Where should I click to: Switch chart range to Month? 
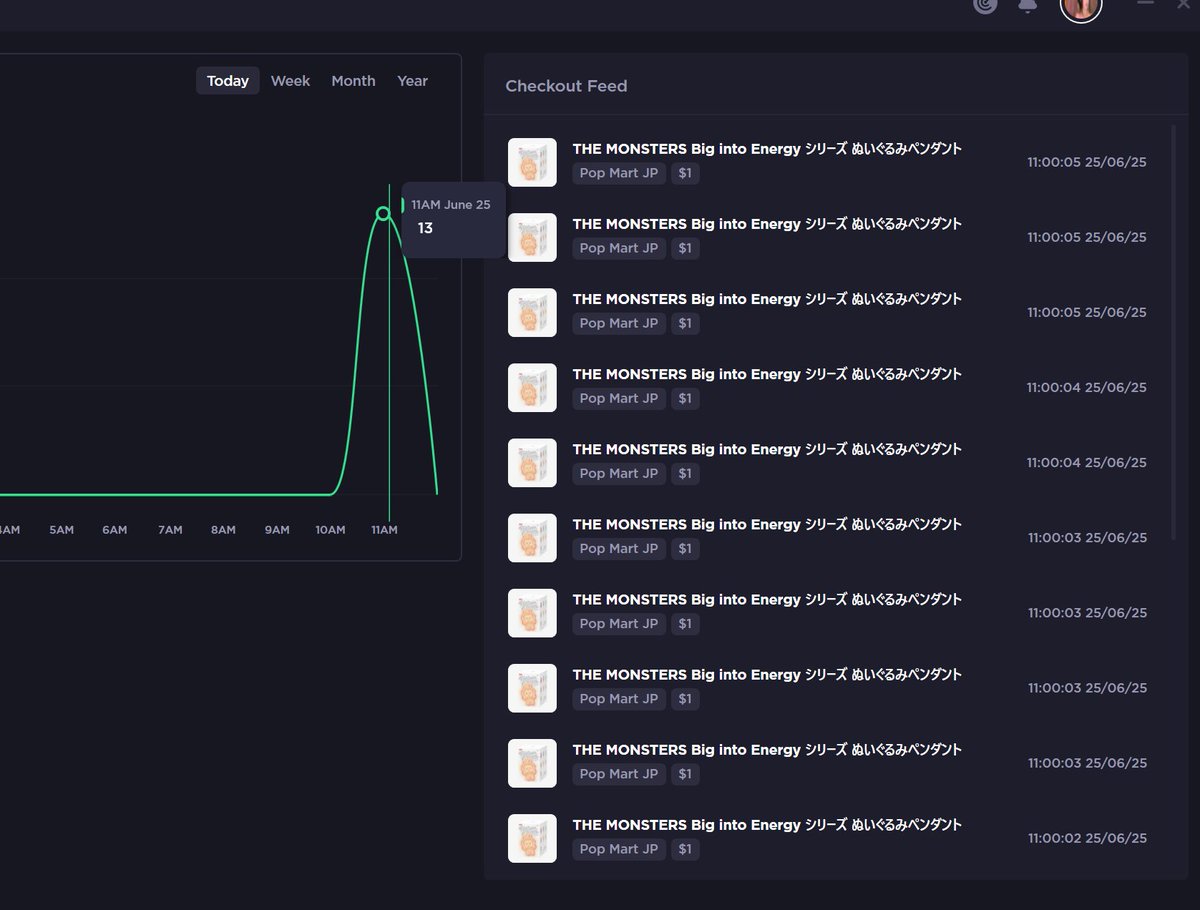tap(353, 81)
